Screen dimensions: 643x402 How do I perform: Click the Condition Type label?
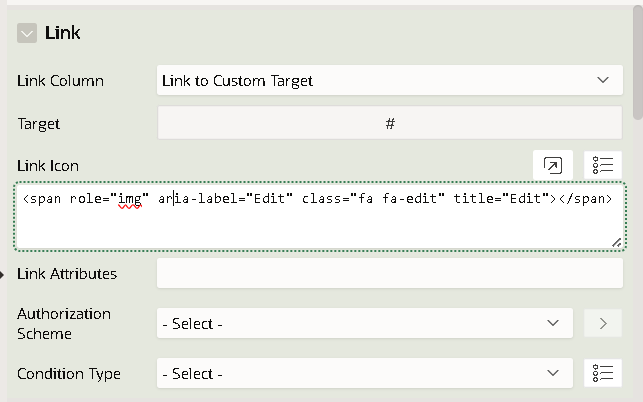coord(69,374)
